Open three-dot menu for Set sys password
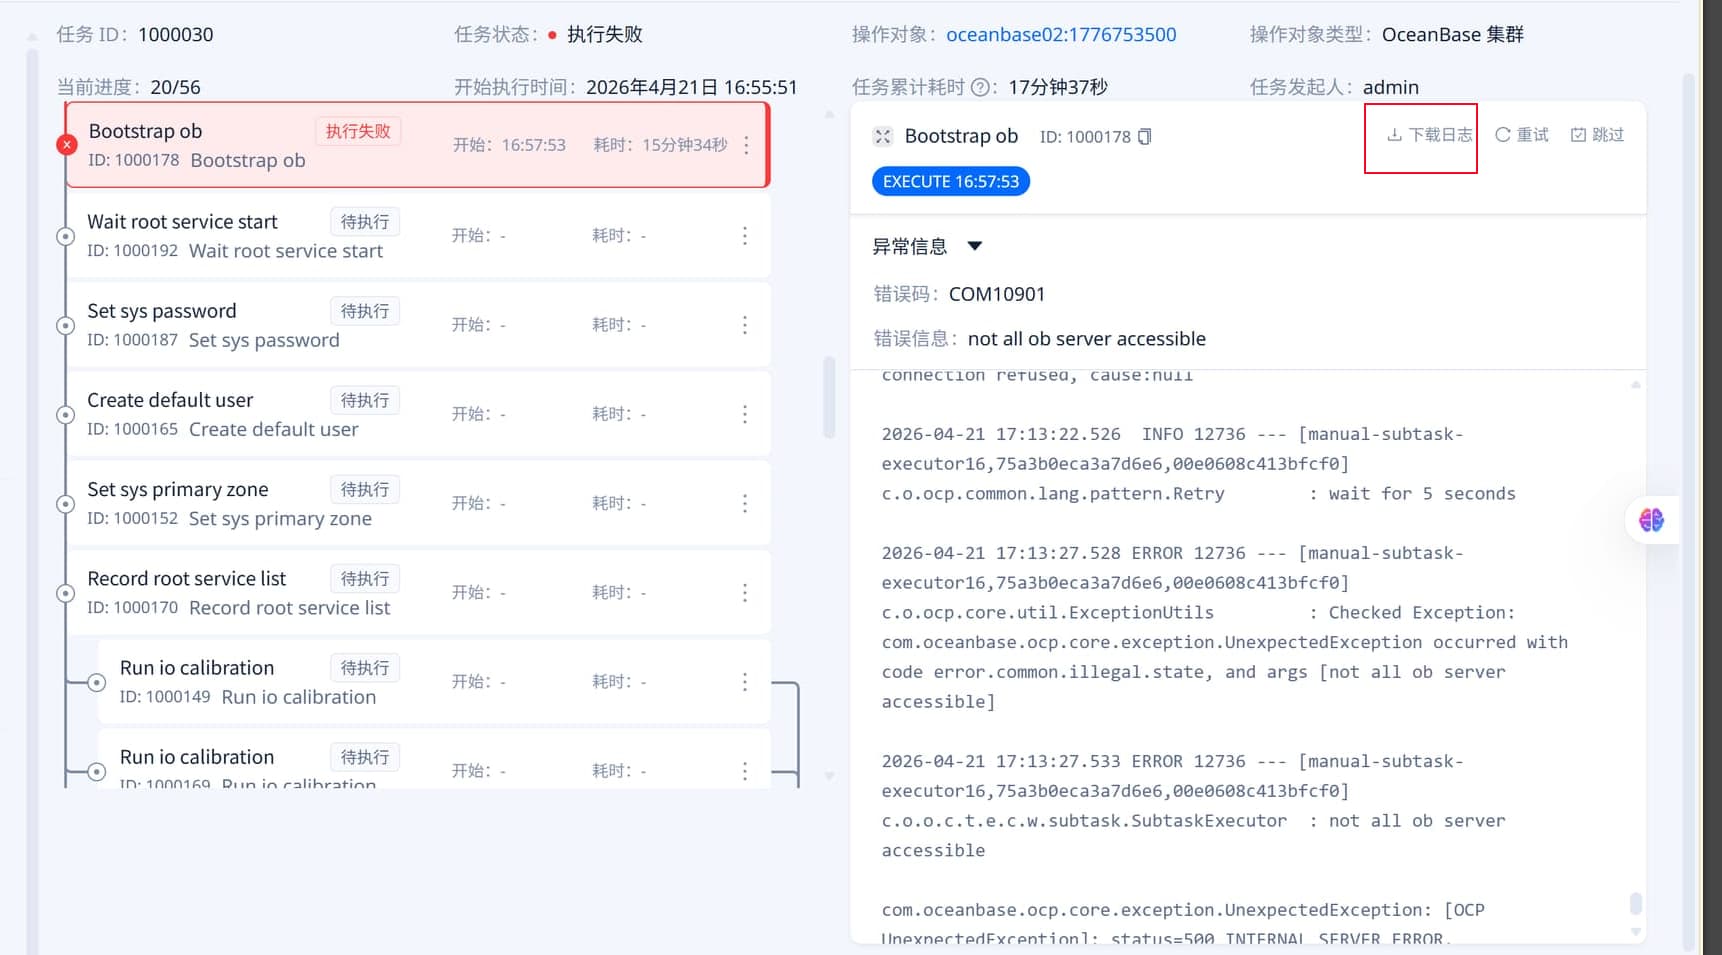This screenshot has width=1722, height=955. [x=745, y=325]
